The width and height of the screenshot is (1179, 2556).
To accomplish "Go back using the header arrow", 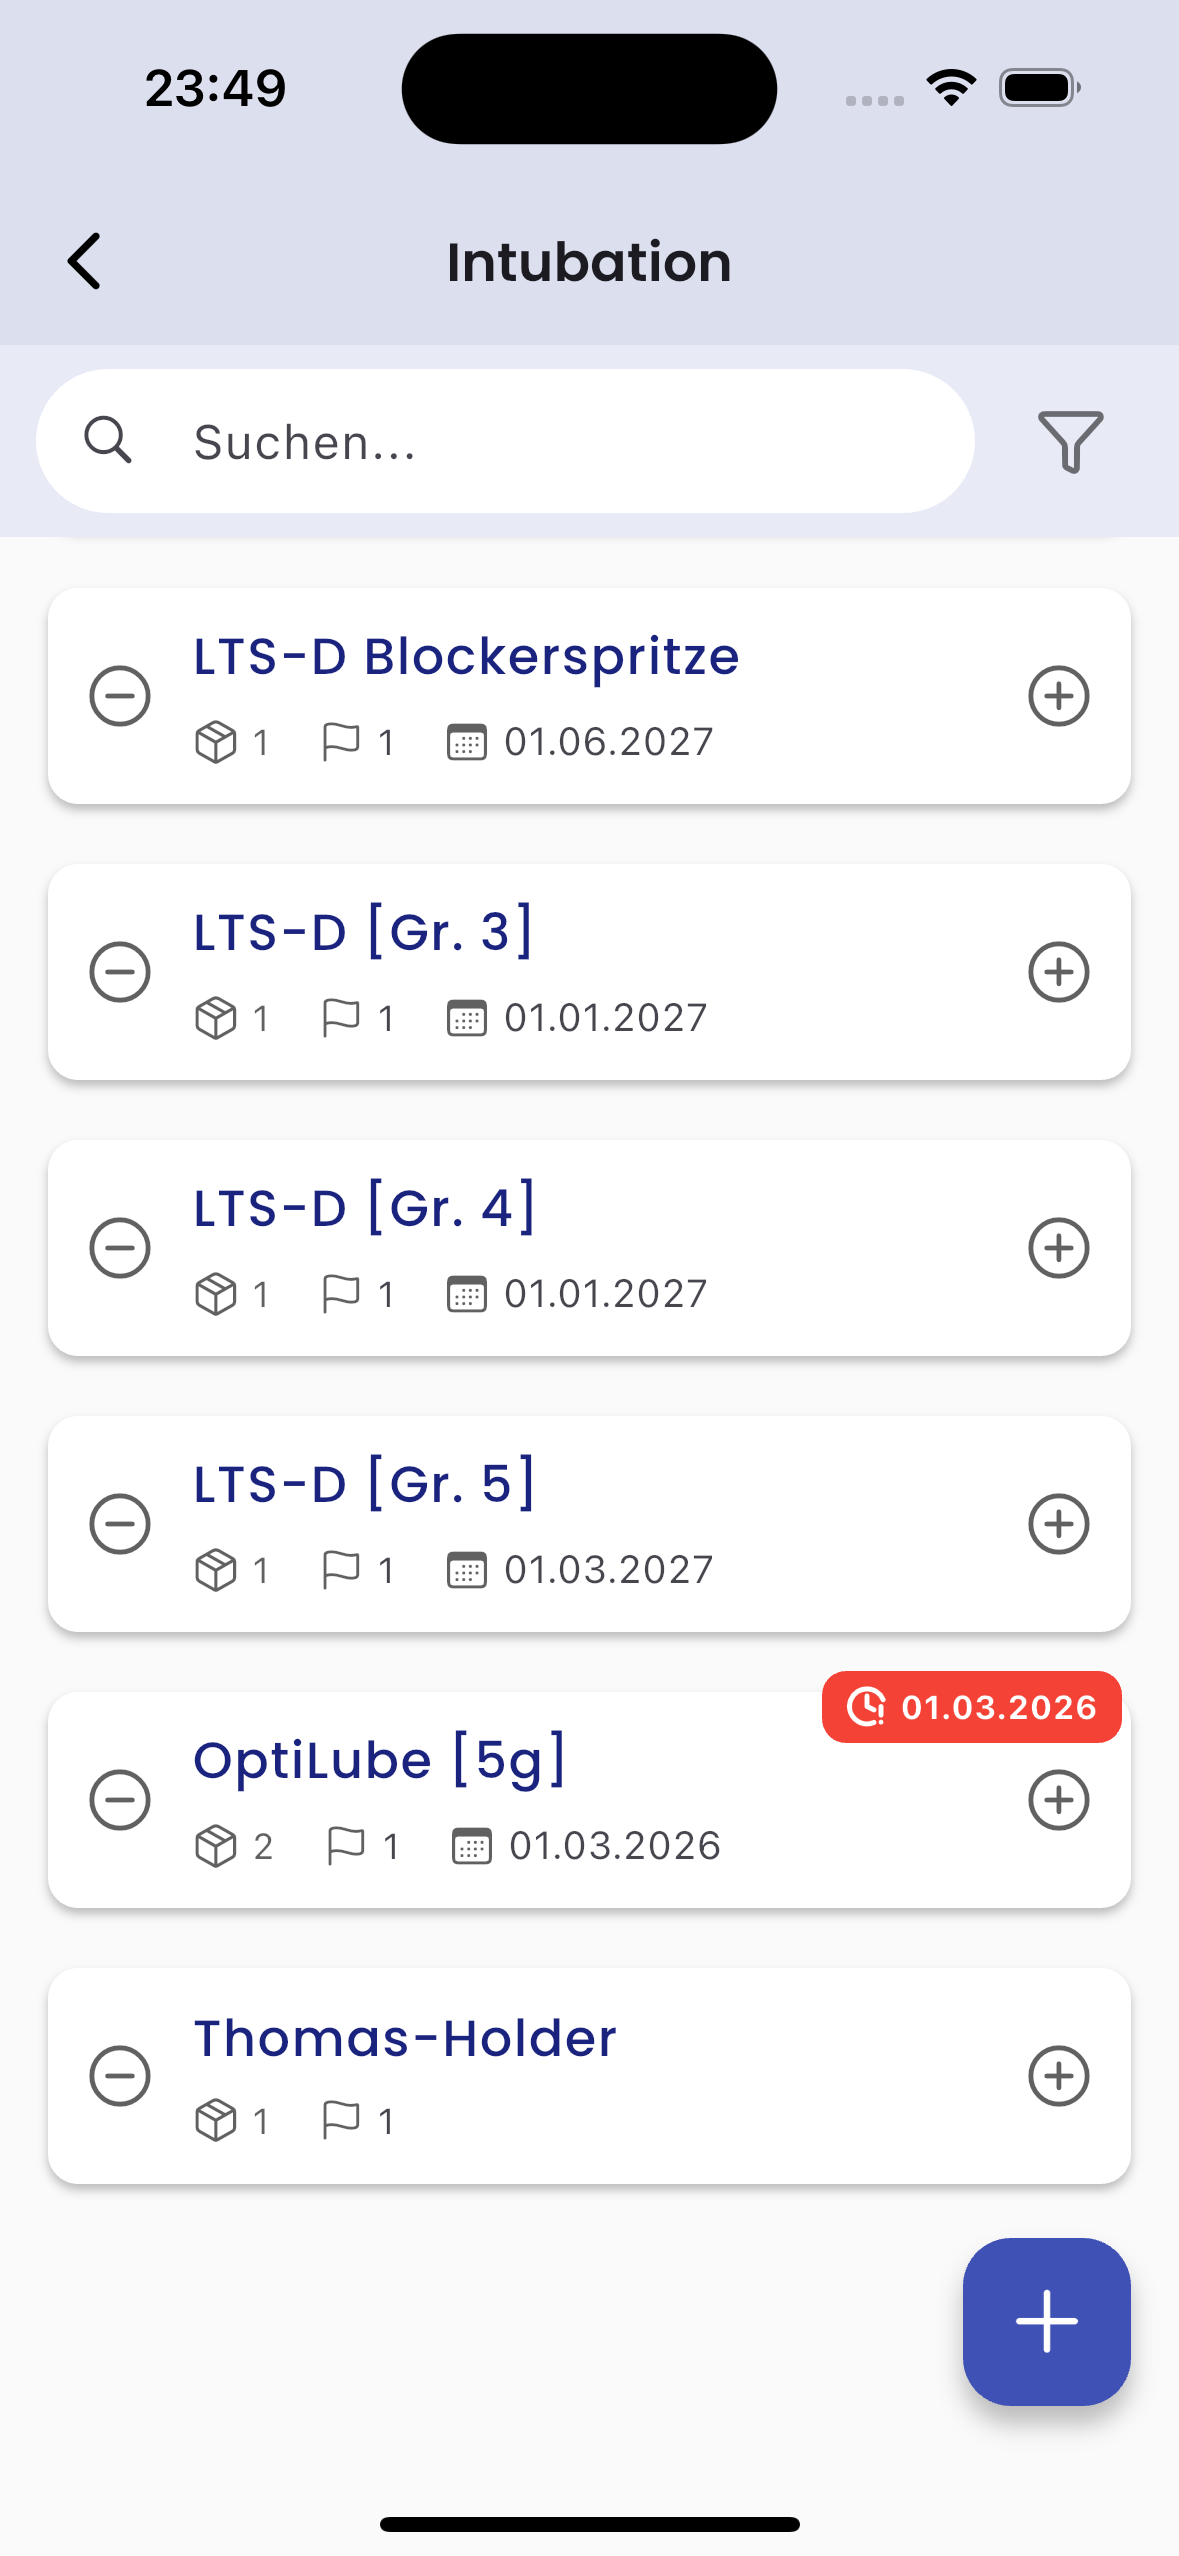I will [x=85, y=261].
